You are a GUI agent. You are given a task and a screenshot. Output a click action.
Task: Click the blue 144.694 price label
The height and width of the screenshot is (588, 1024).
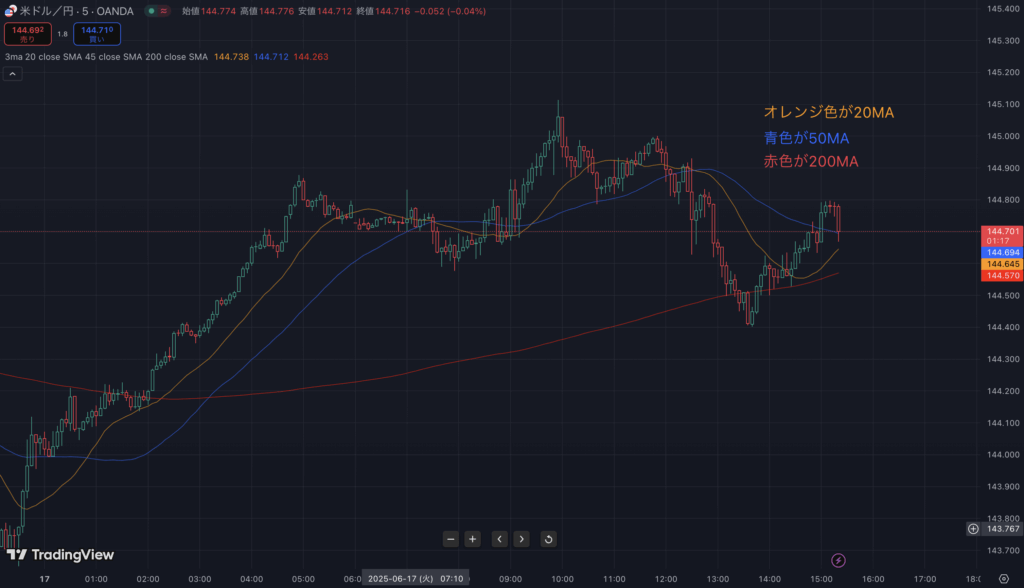pyautogui.click(x=1003, y=253)
